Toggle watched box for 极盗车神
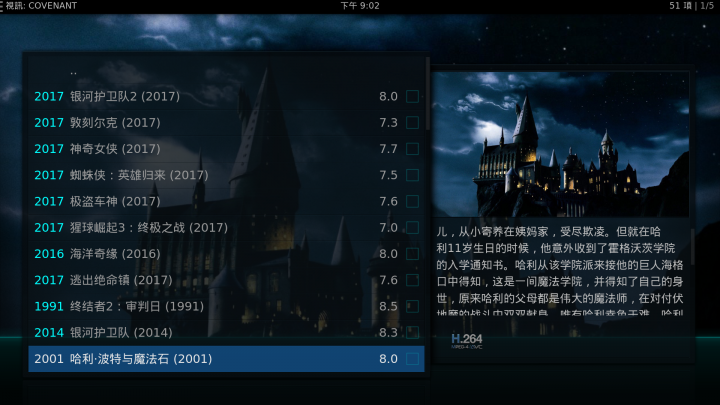The height and width of the screenshot is (405, 720). tap(412, 201)
